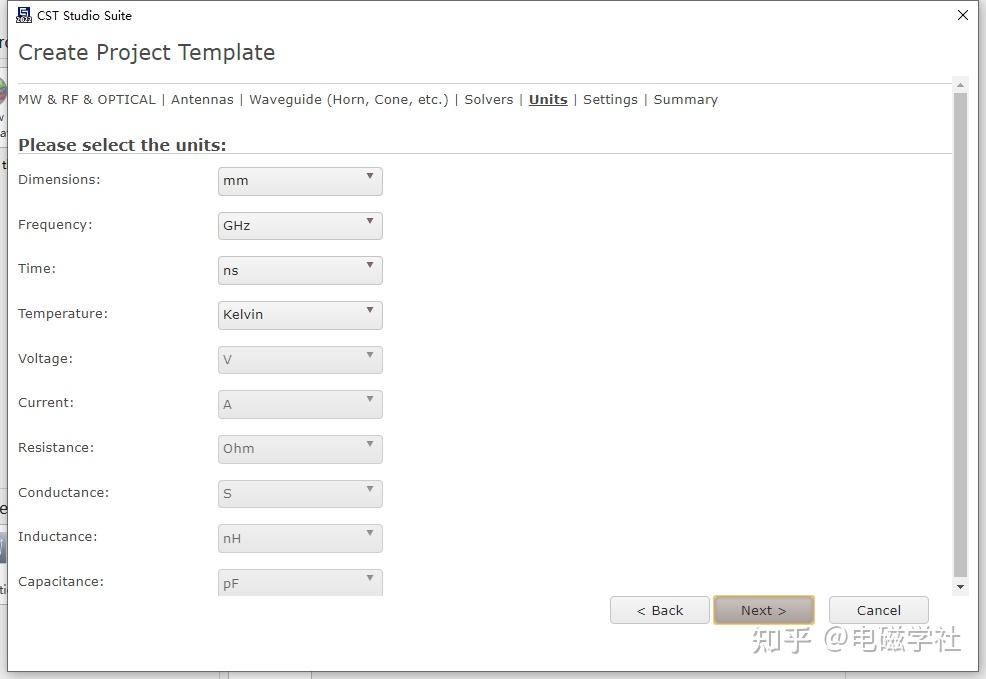
Task: Click the Voltage units combo box
Action: pos(299,359)
